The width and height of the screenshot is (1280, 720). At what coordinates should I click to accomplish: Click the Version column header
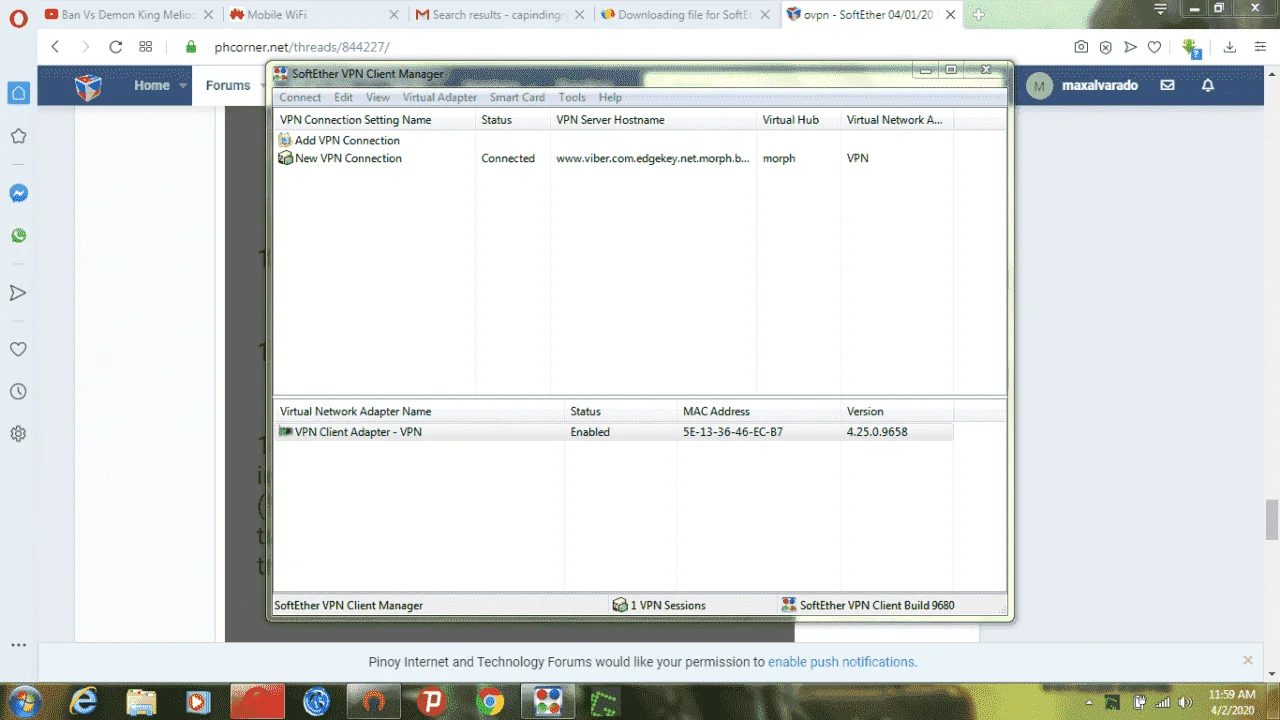pyautogui.click(x=897, y=411)
